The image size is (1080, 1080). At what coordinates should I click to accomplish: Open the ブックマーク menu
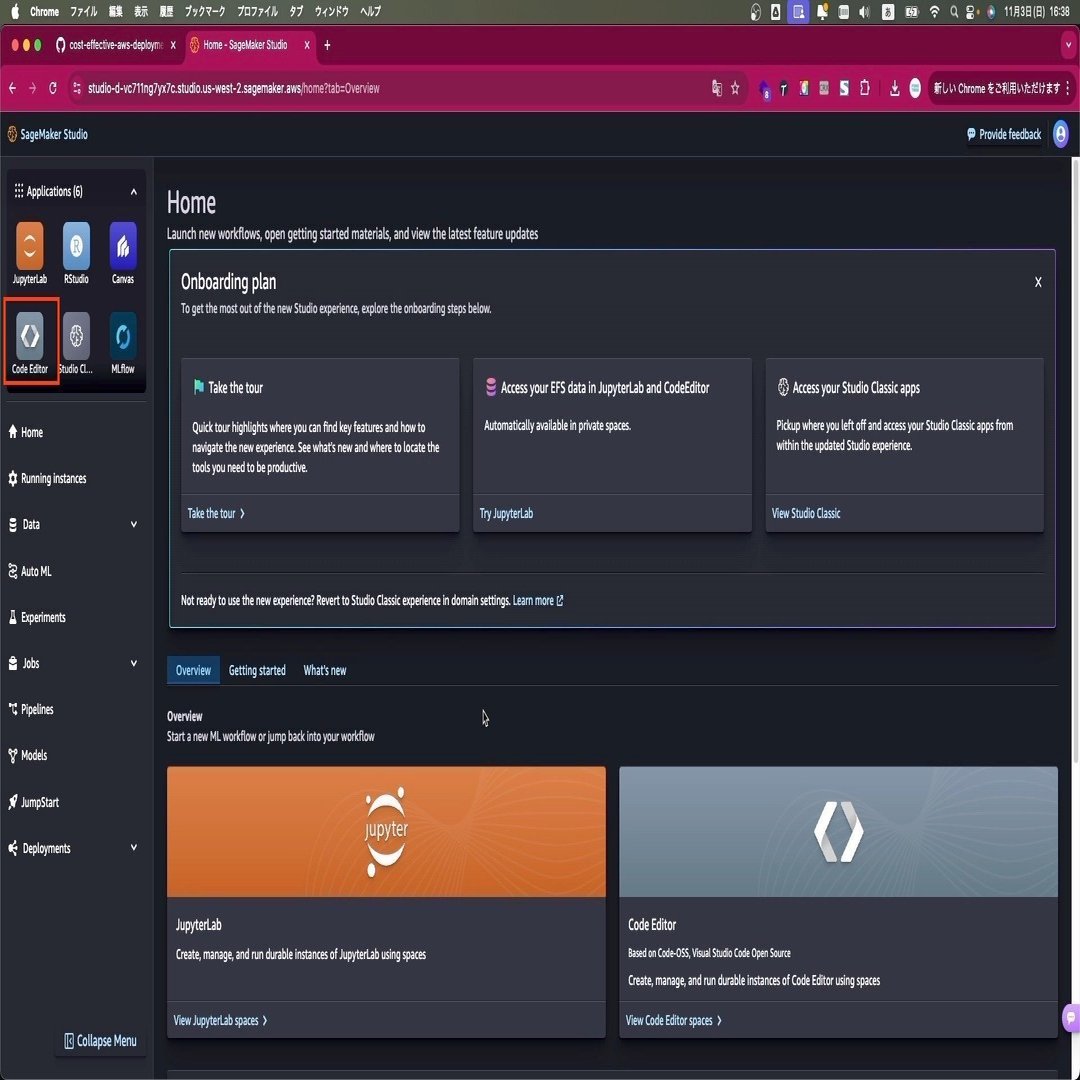pyautogui.click(x=205, y=12)
